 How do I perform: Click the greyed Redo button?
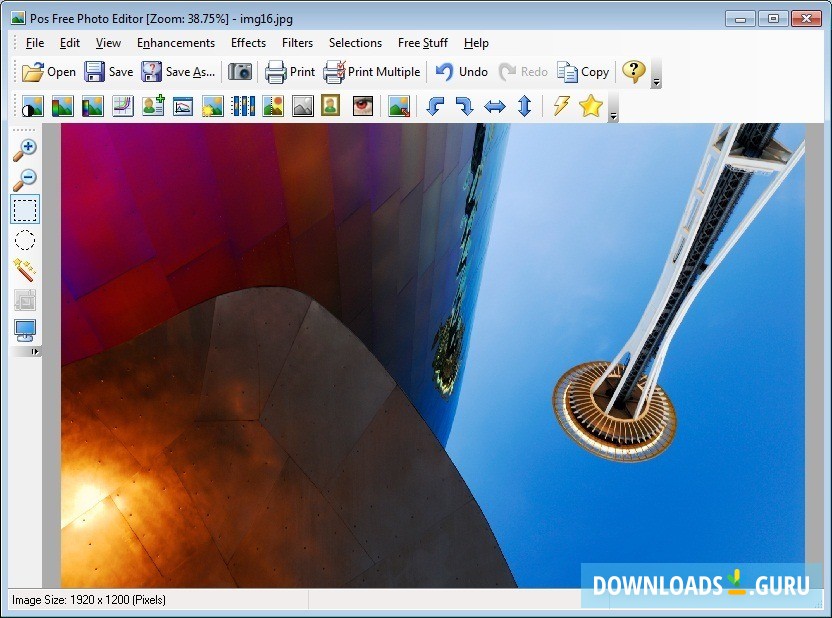(x=523, y=72)
